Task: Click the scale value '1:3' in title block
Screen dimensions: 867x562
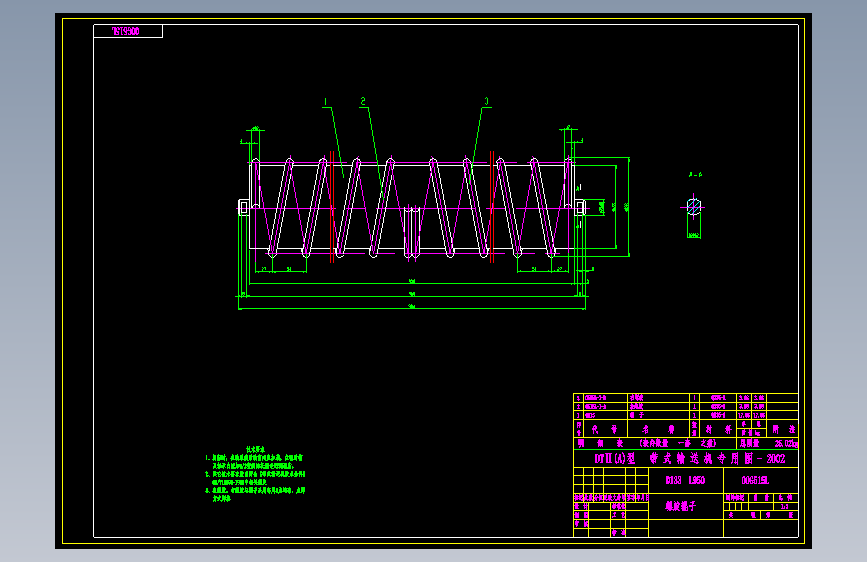Action: 784,507
